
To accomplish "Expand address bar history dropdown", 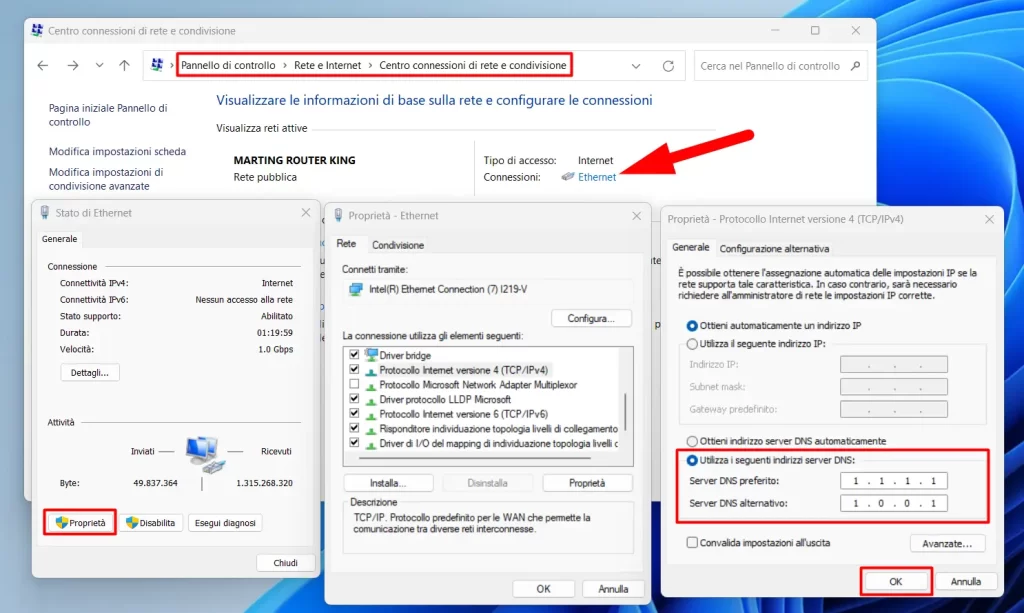I will click(x=635, y=66).
